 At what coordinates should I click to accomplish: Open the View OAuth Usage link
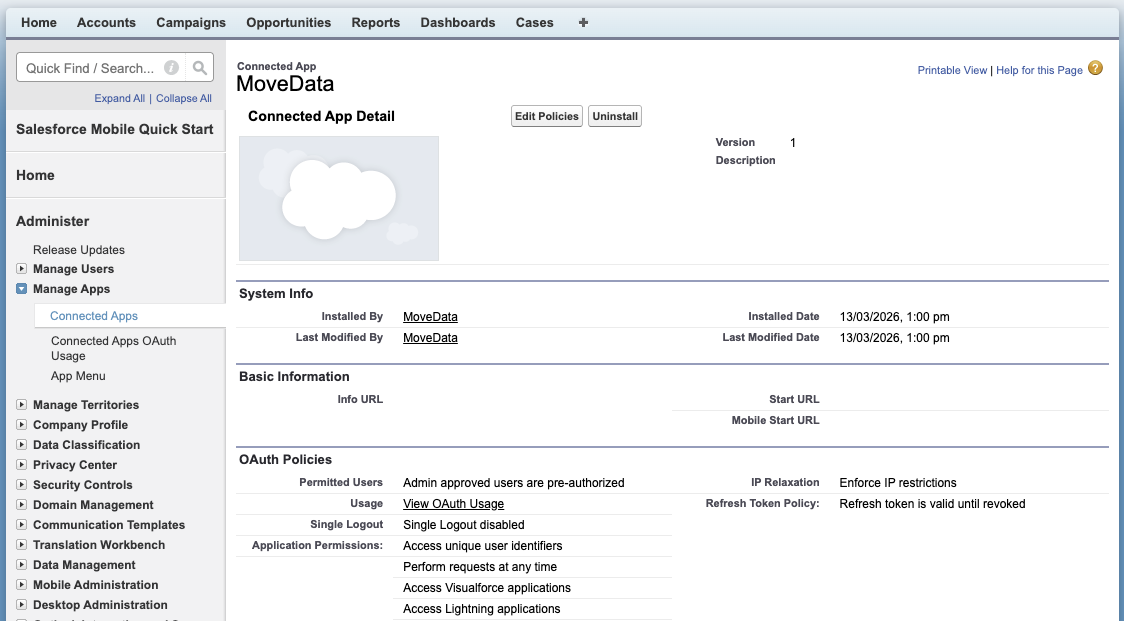click(453, 504)
